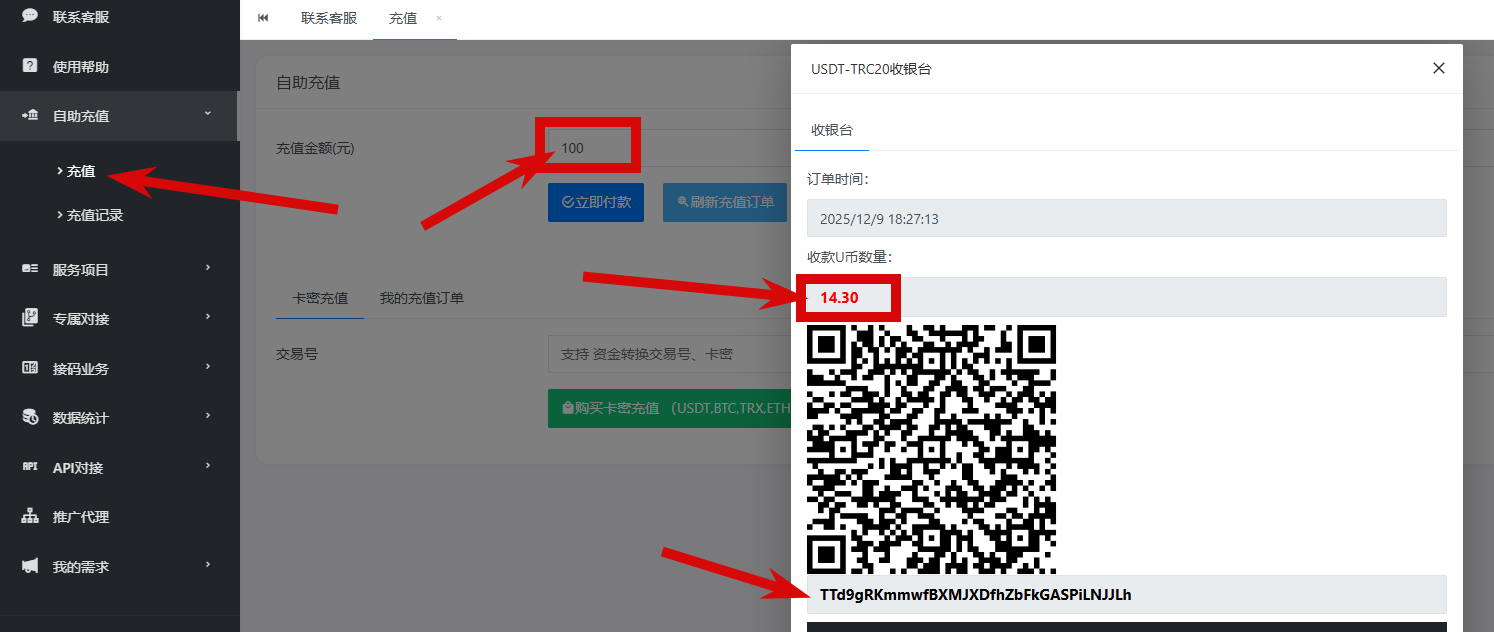Click the API对接 icon in sidebar
The width and height of the screenshot is (1494, 632).
30,467
